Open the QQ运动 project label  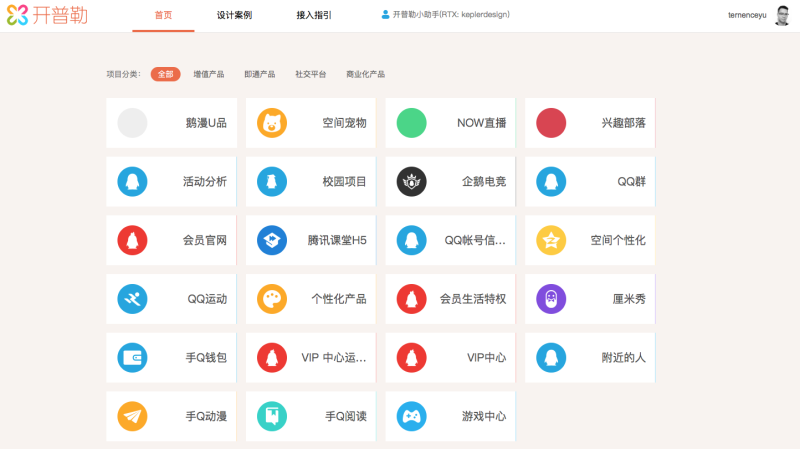[207, 299]
